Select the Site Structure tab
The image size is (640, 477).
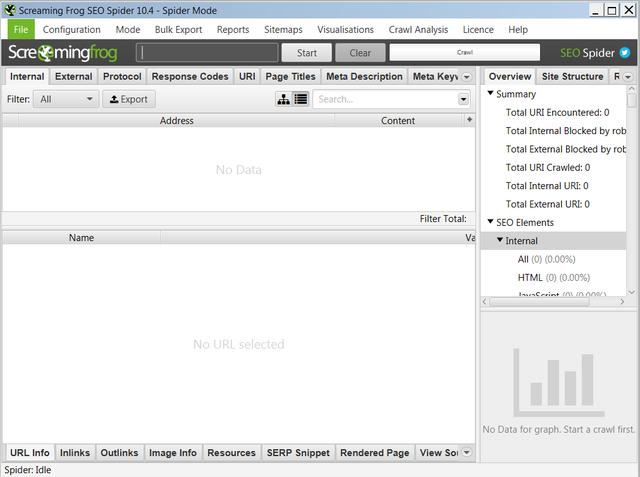[573, 76]
